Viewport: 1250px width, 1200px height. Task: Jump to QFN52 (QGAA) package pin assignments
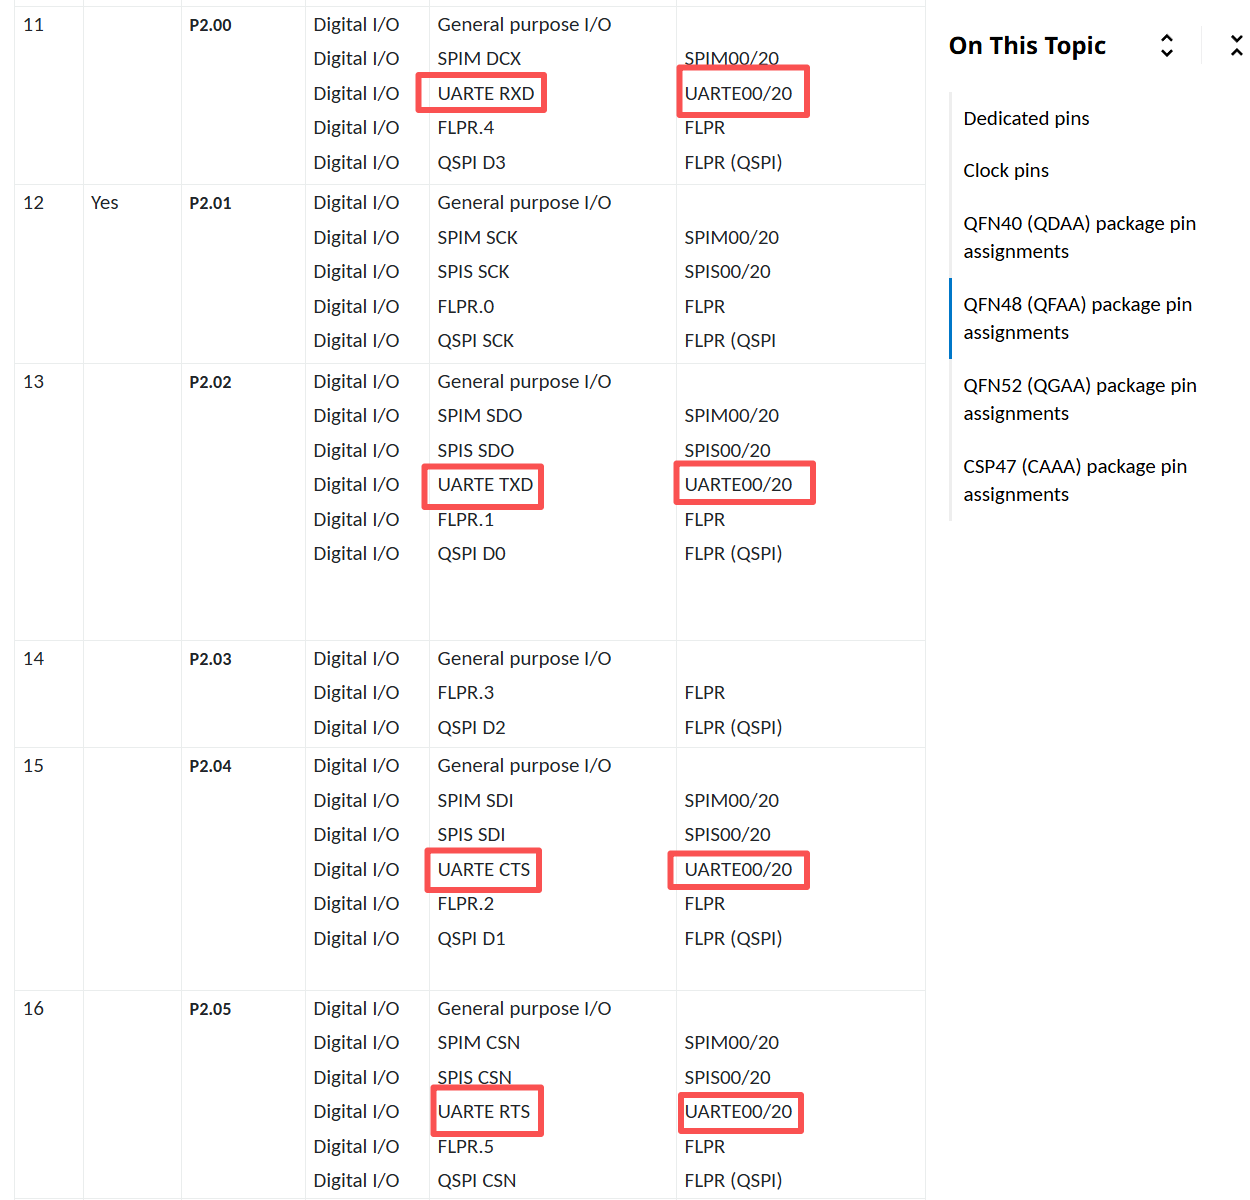(x=1079, y=399)
